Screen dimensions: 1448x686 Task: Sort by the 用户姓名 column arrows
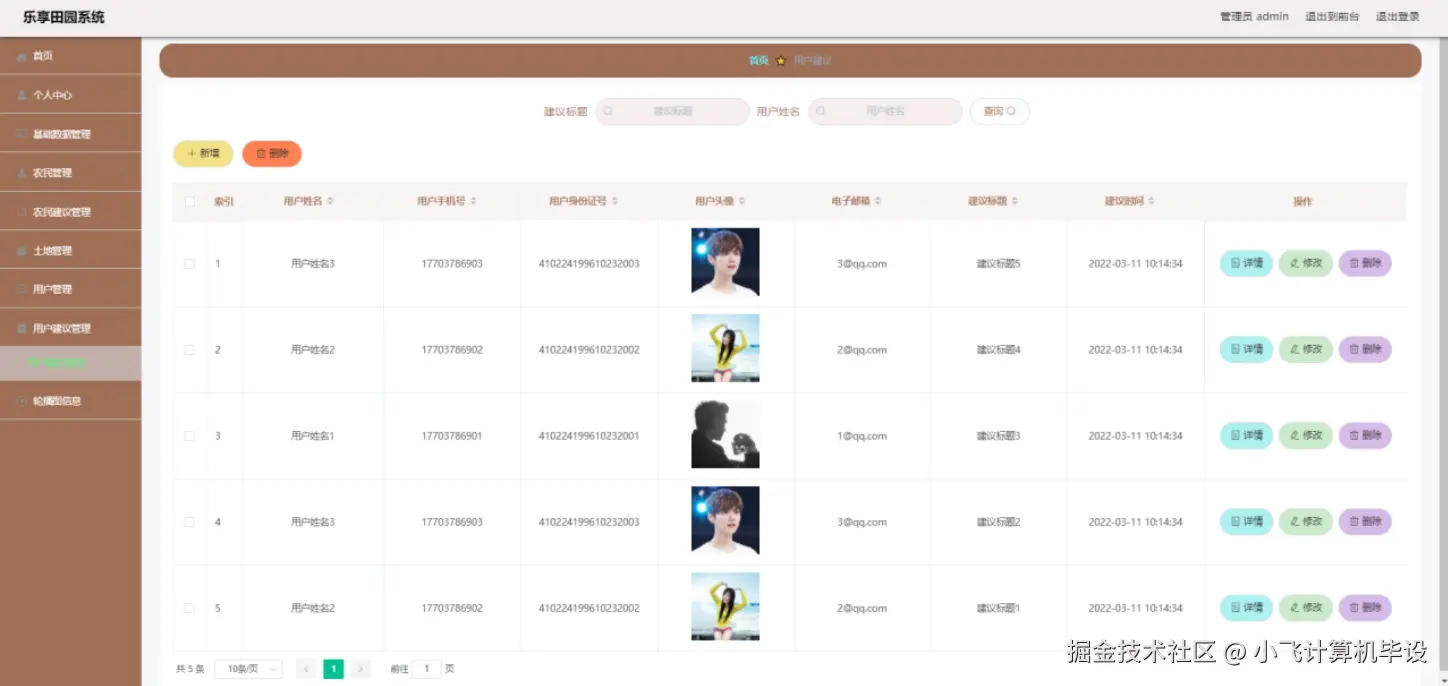coord(330,201)
